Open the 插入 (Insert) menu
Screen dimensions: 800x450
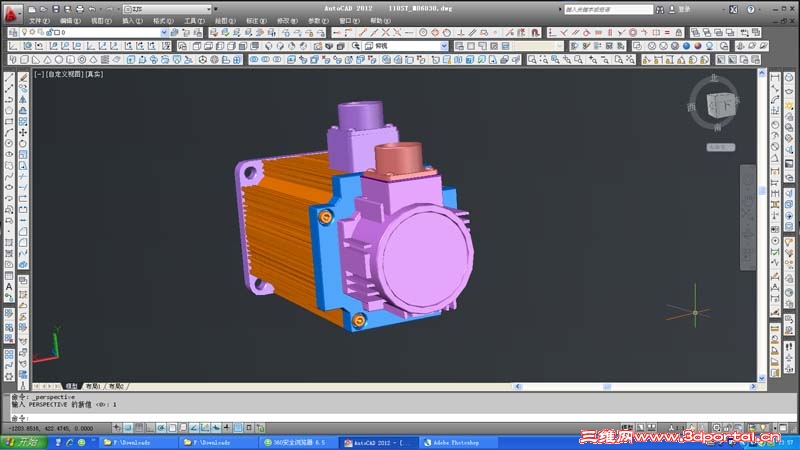132,21
